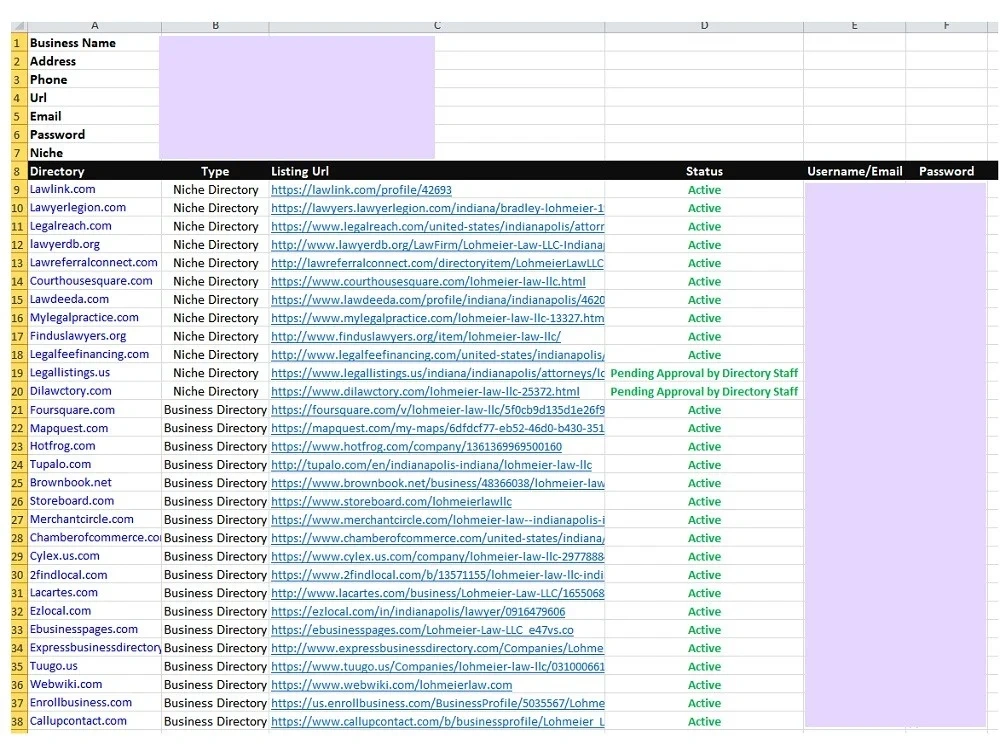Select the column E header
1000x750 pixels.
coord(855,26)
